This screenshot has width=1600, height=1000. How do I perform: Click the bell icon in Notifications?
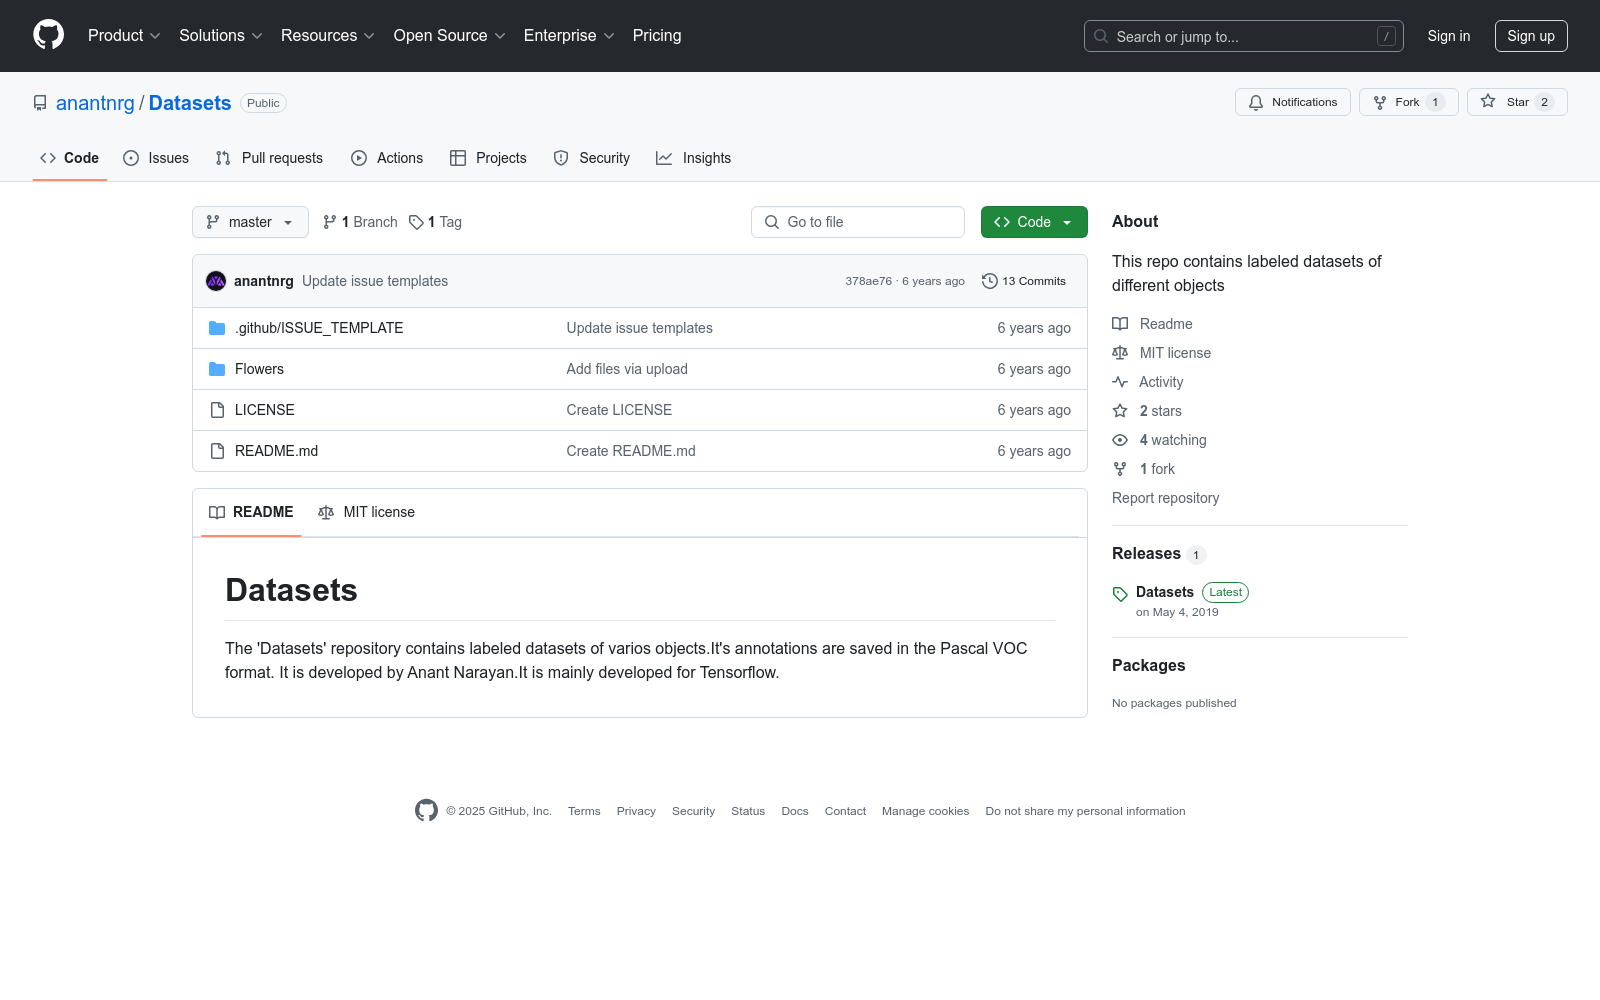[1256, 102]
